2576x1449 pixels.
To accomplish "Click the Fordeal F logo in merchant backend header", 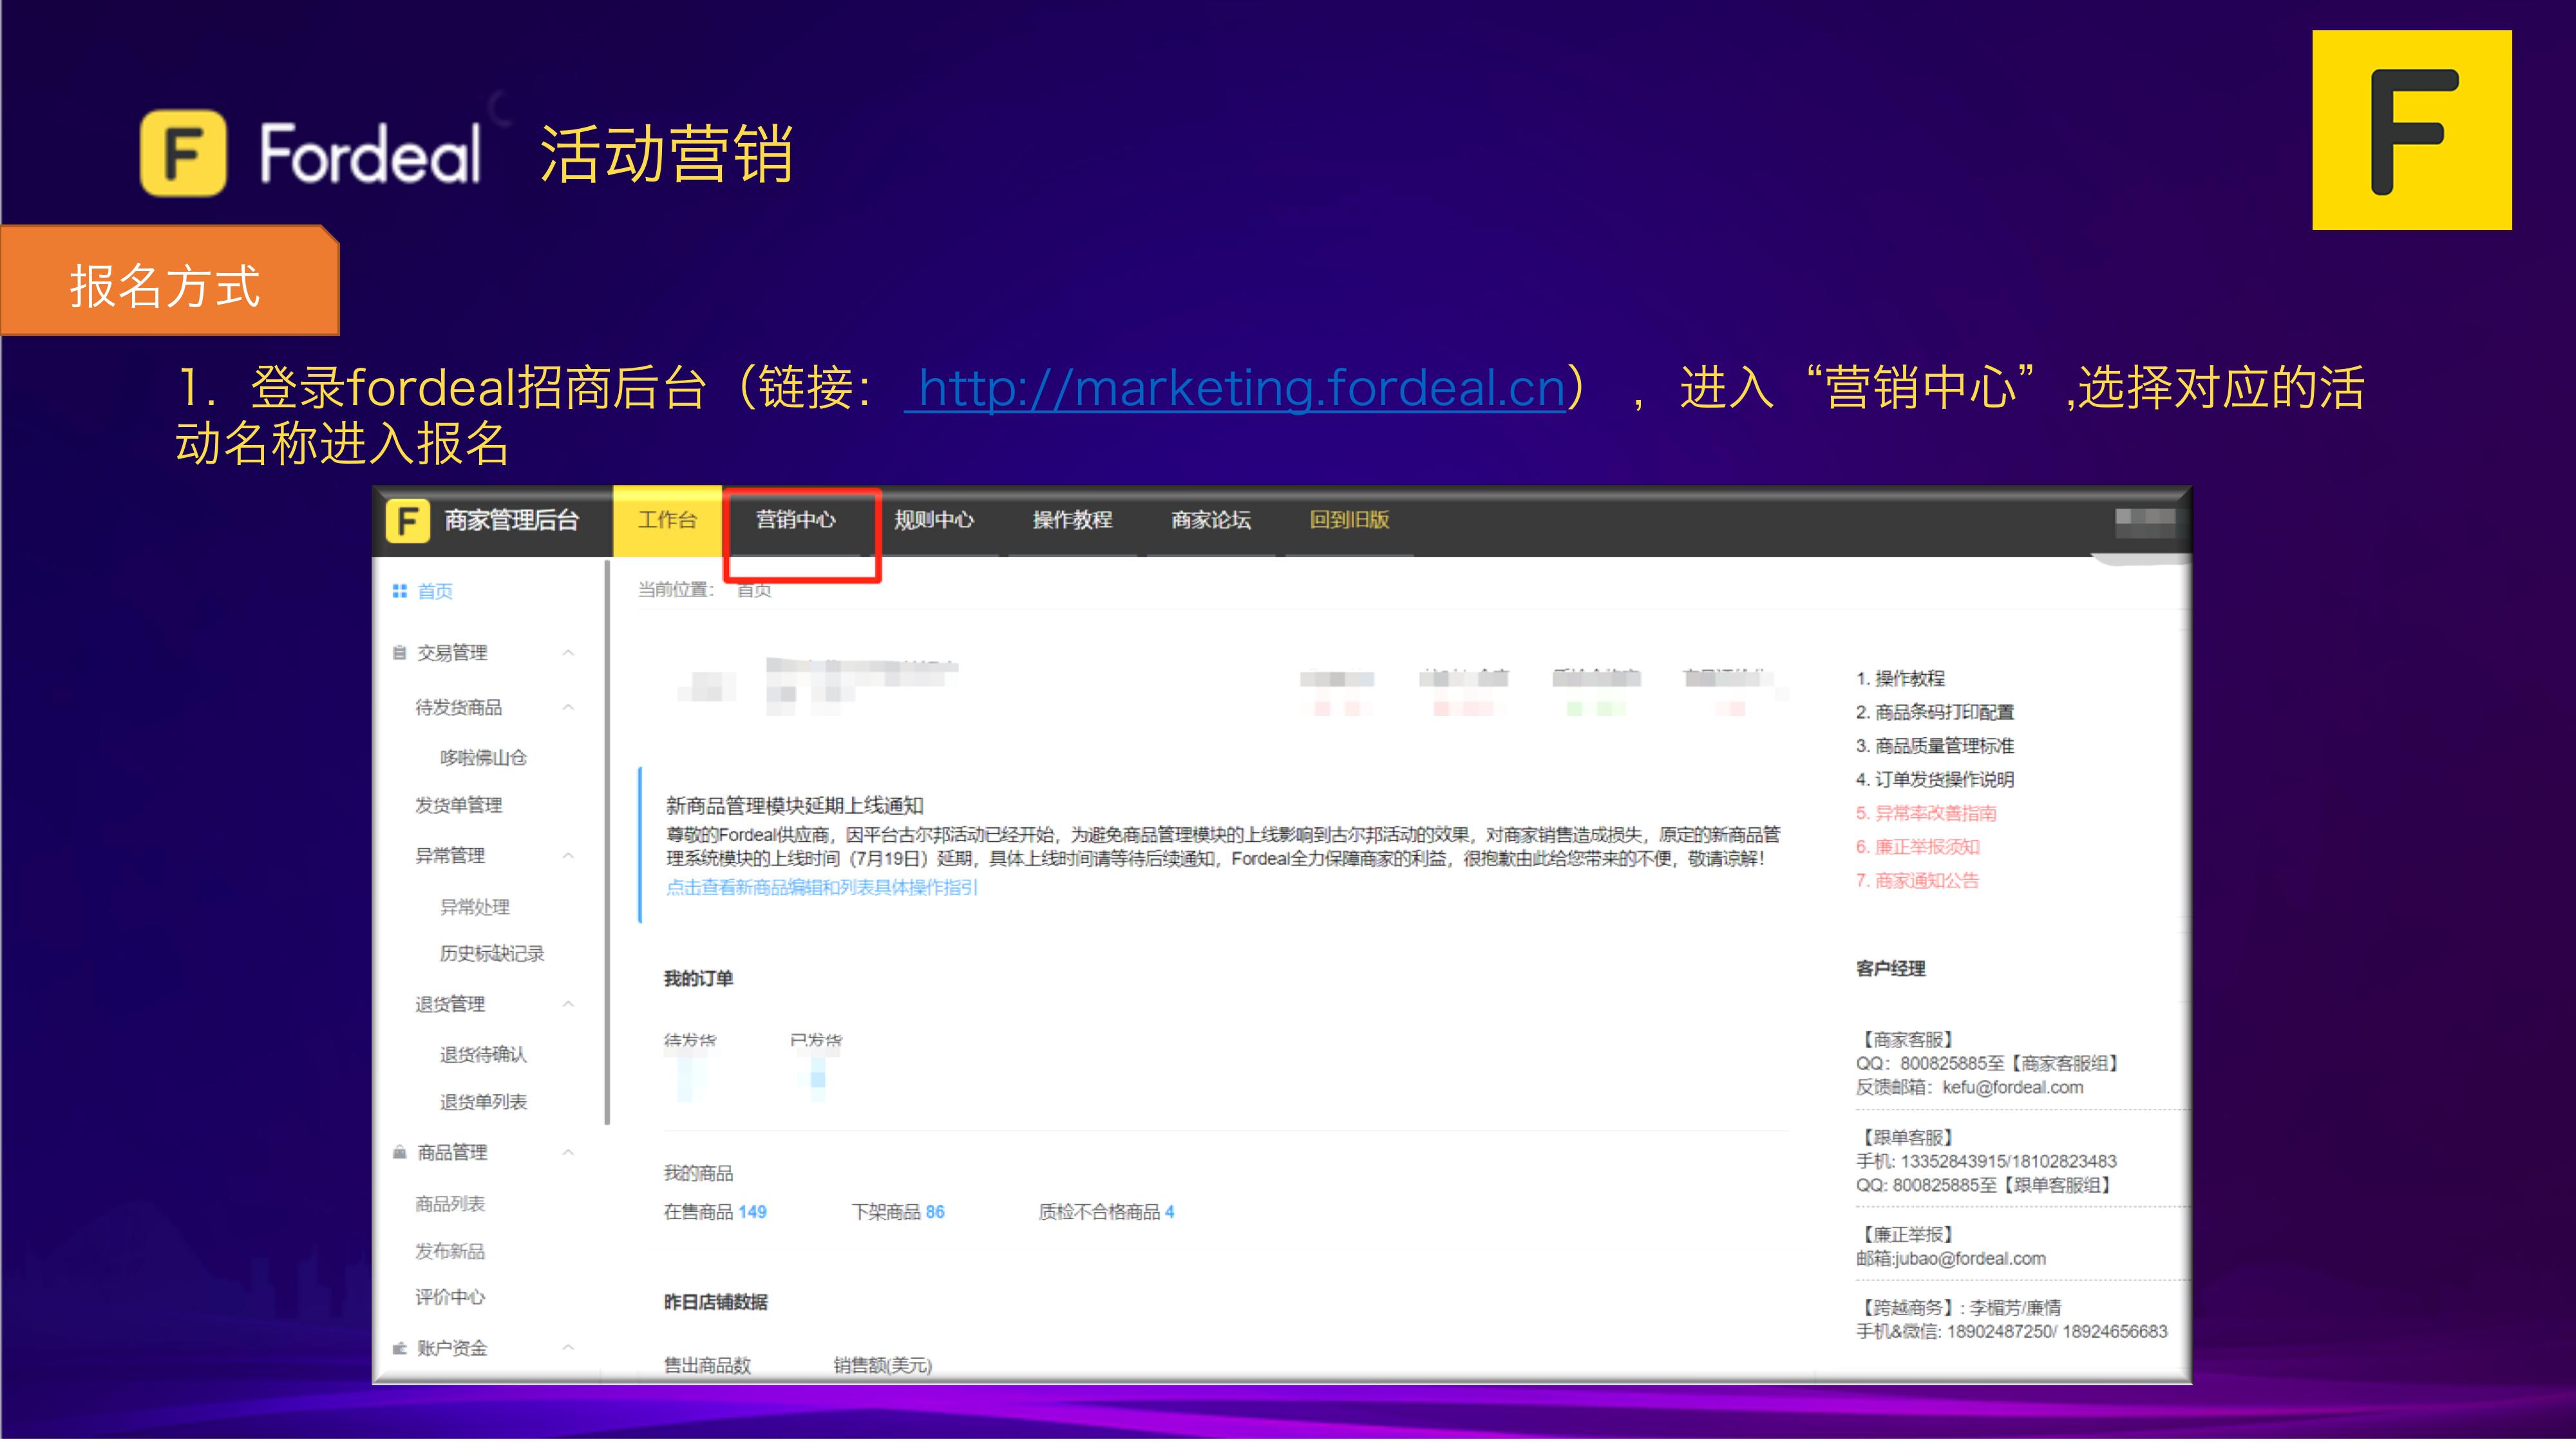I will pos(407,520).
